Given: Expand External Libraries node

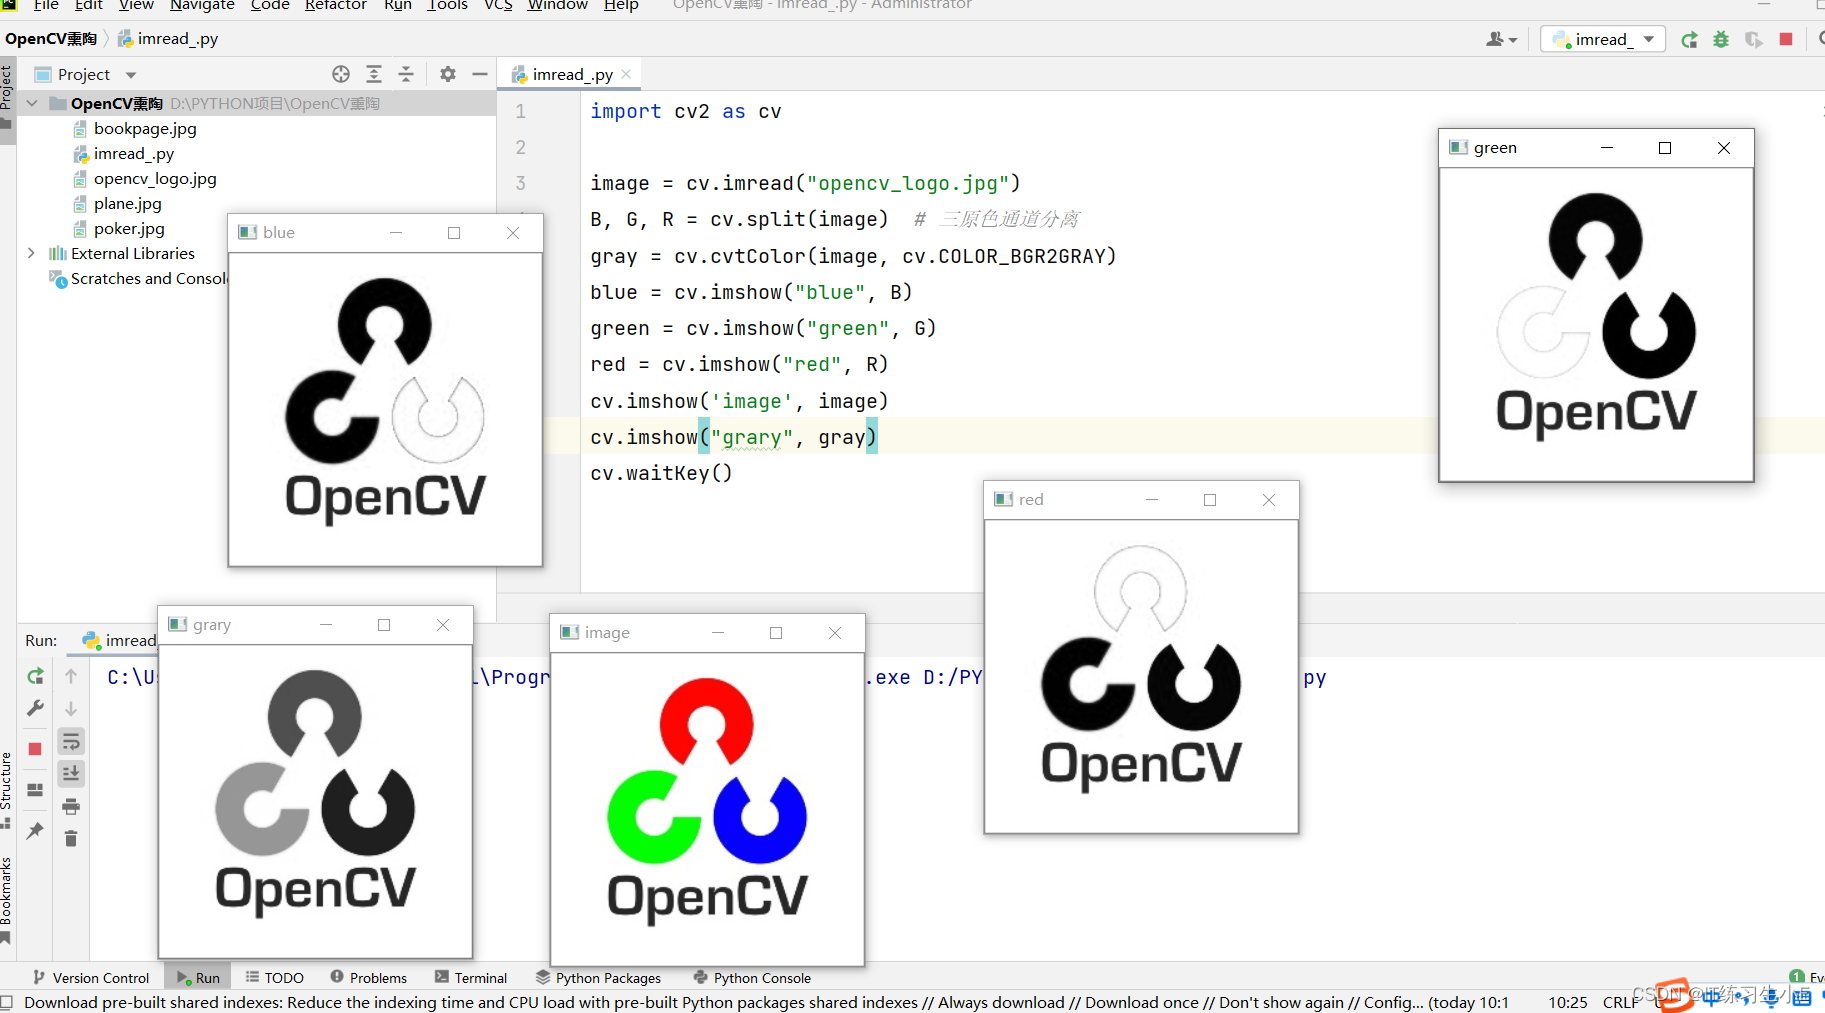Looking at the screenshot, I should 32,253.
